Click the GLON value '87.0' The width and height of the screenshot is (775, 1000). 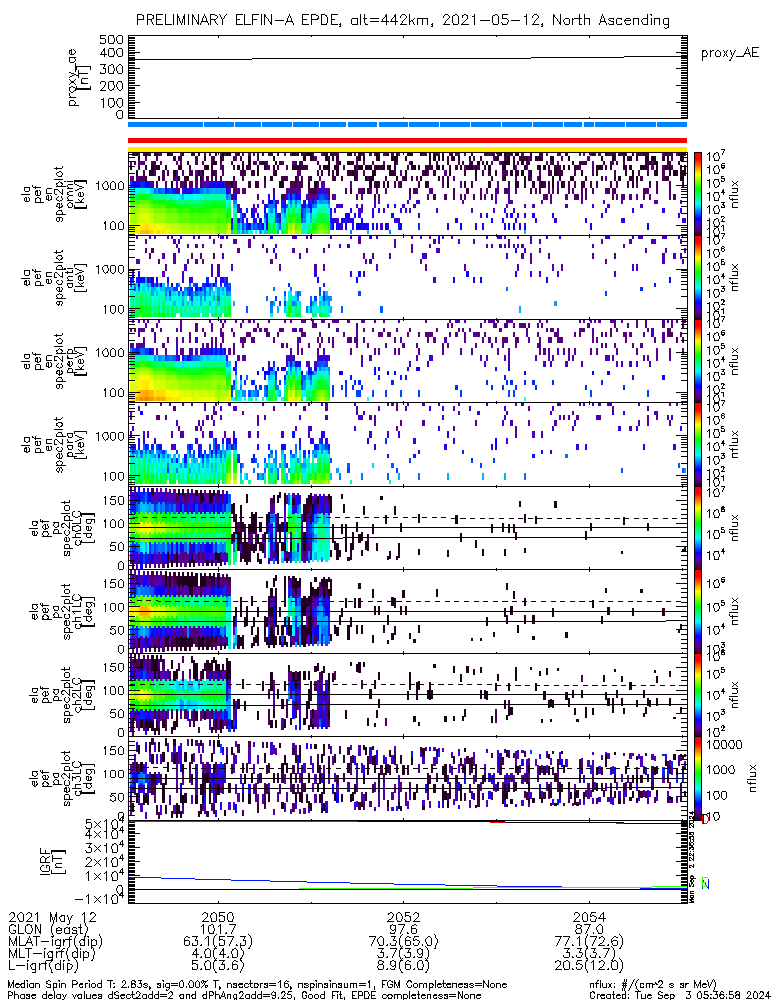pos(589,930)
